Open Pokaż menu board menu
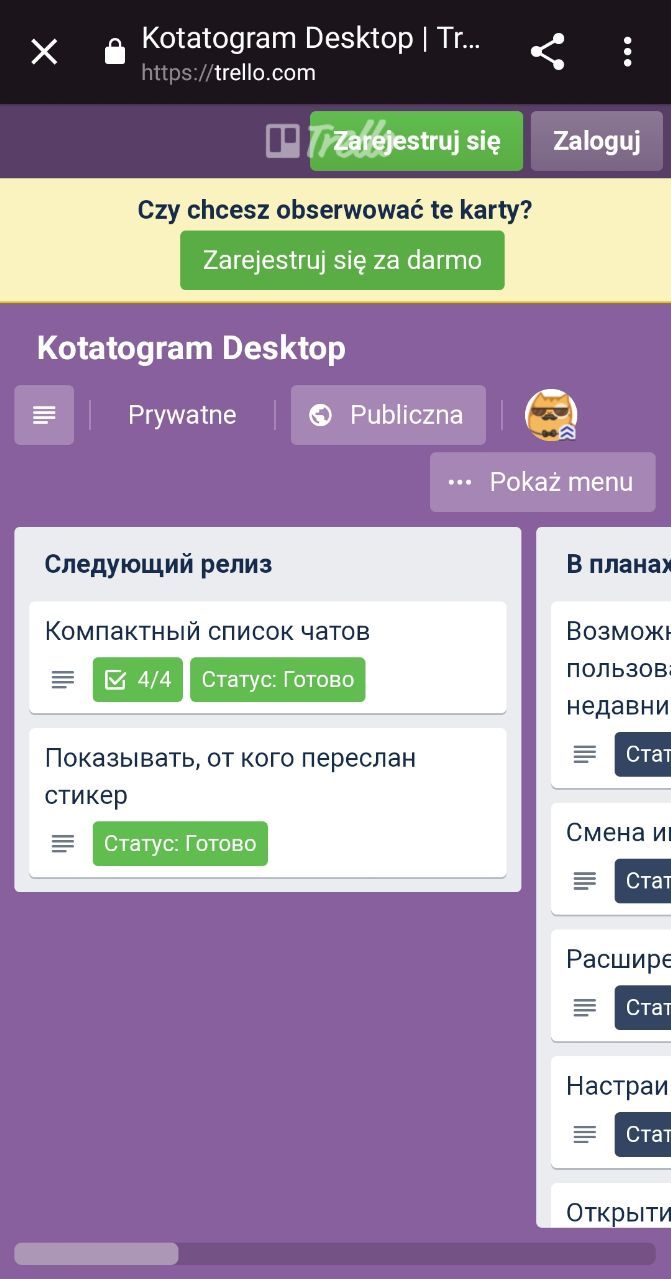The height and width of the screenshot is (1279, 671). [x=542, y=482]
